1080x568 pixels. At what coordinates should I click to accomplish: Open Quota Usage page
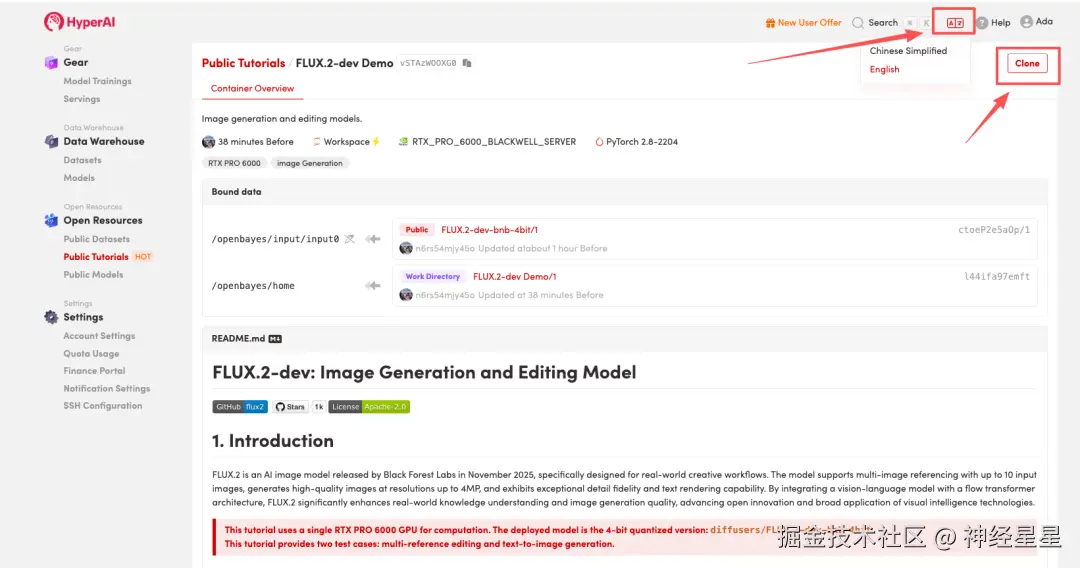point(91,354)
